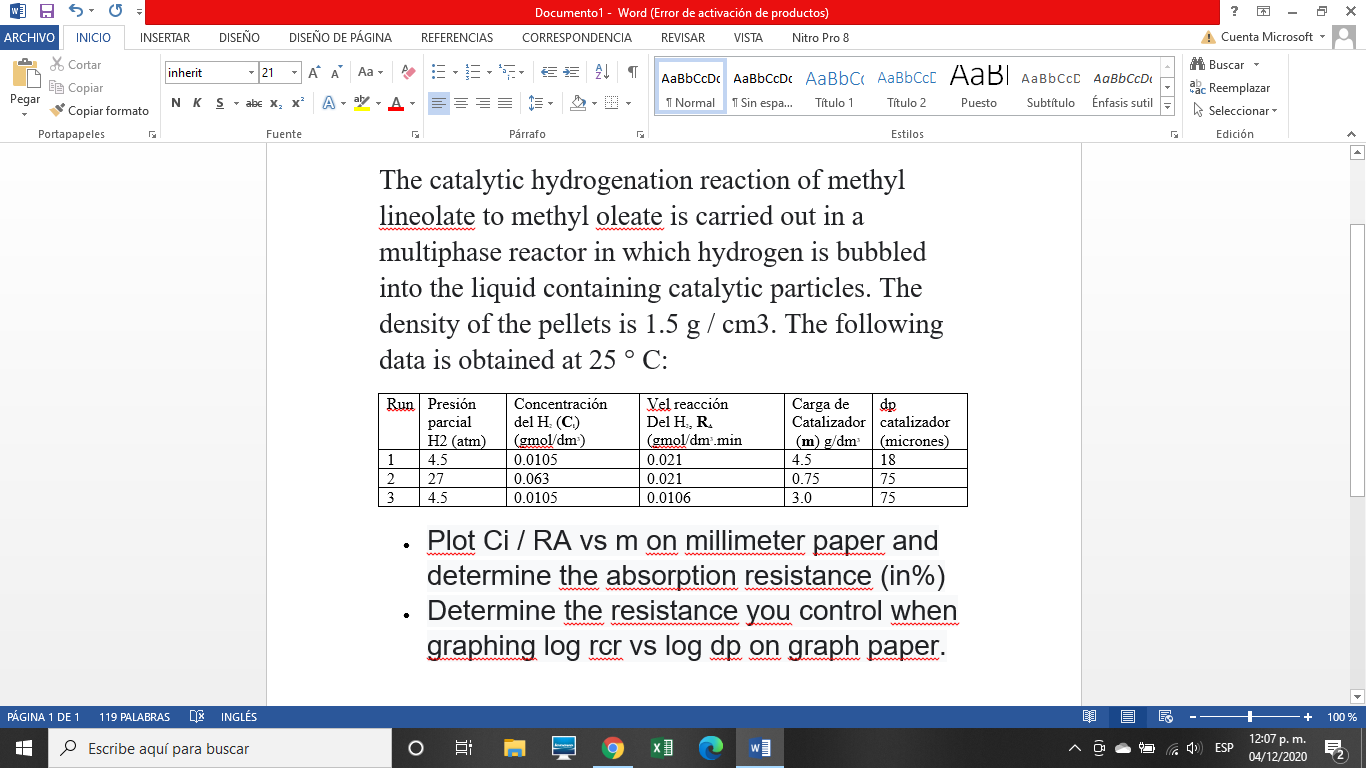Check spelling via the status bar proofing icon
Image resolution: width=1366 pixels, height=768 pixels.
(197, 717)
